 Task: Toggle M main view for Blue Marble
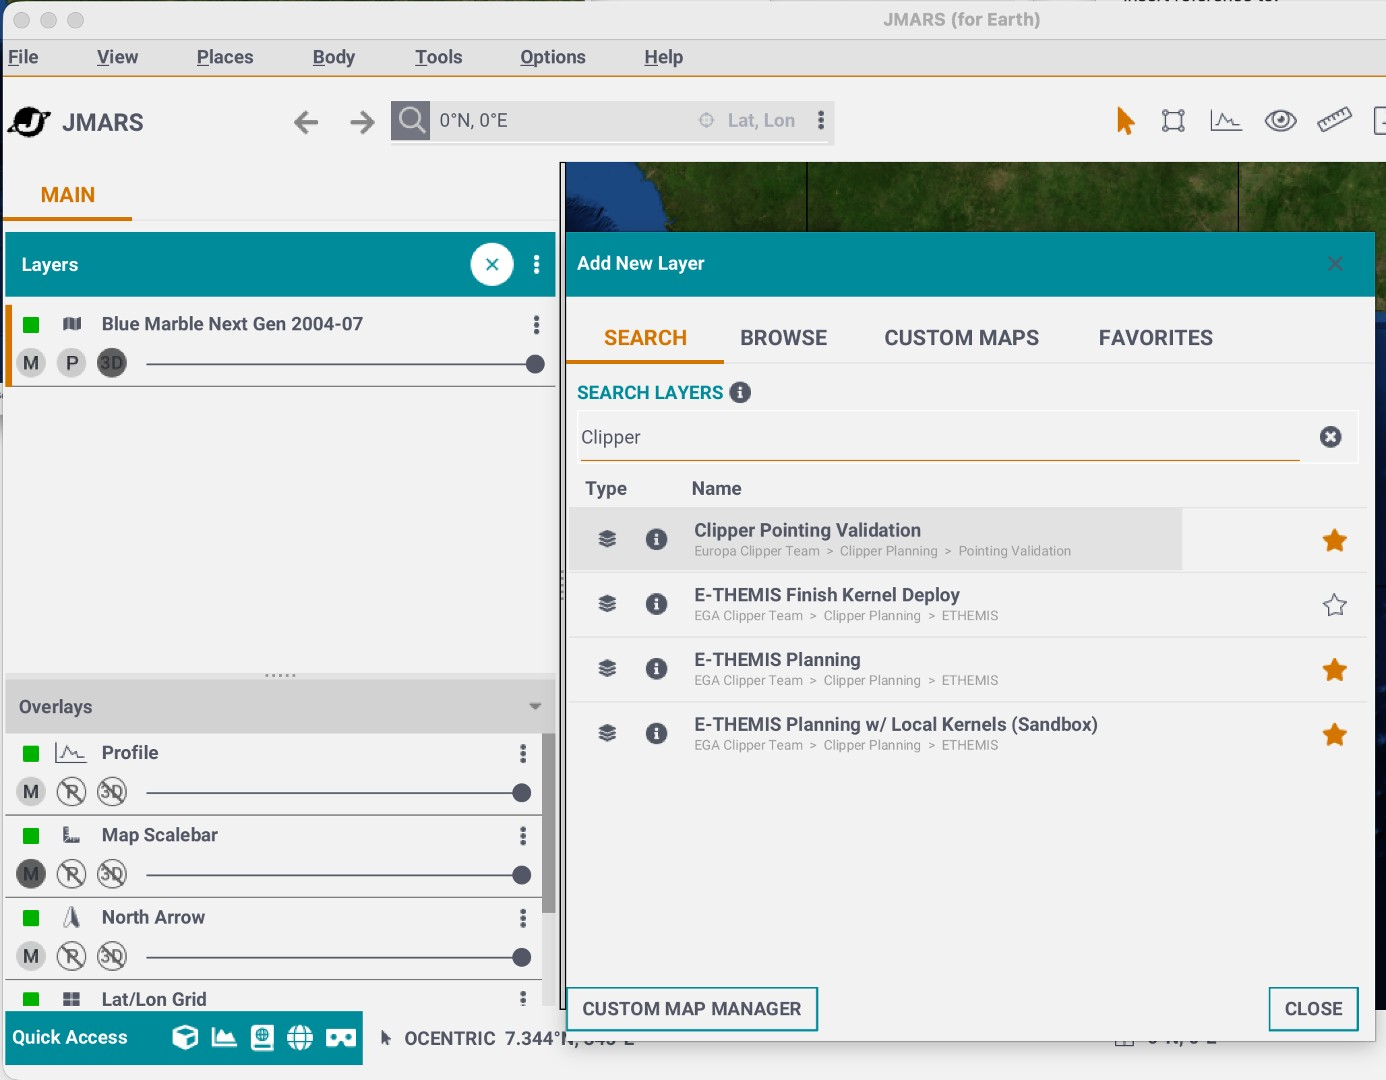31,363
